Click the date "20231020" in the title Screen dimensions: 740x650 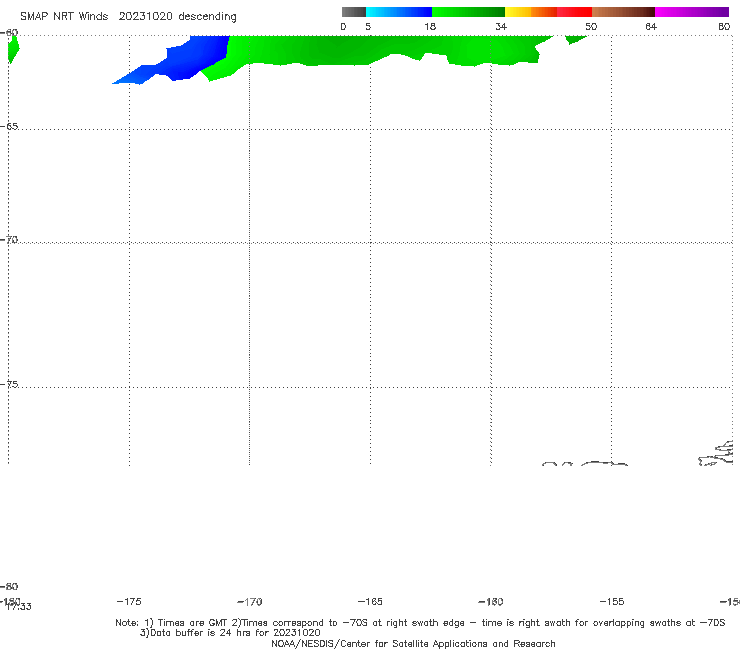pos(145,16)
